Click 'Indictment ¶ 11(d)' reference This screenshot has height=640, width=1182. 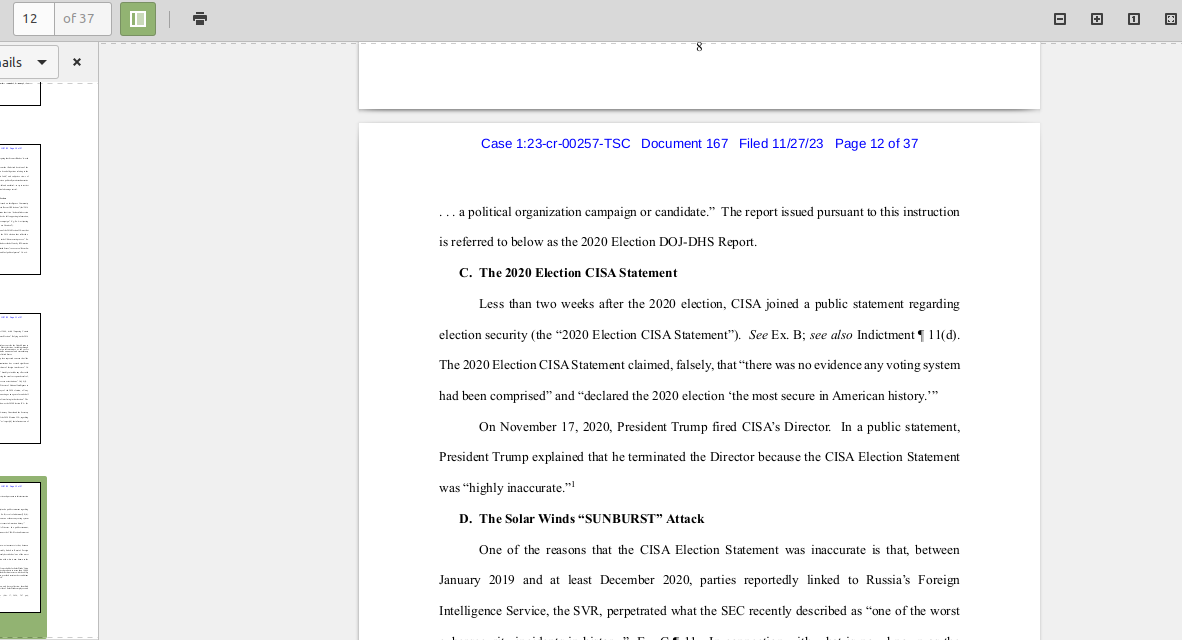coord(908,335)
